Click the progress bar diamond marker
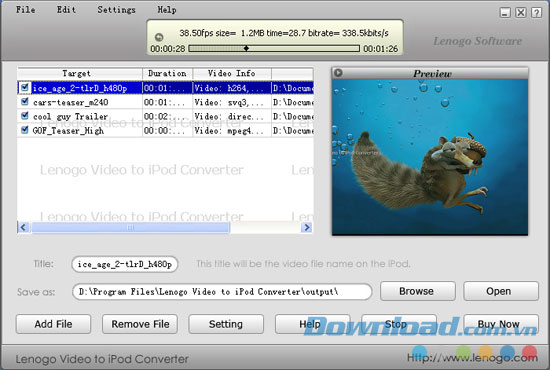 tap(246, 48)
